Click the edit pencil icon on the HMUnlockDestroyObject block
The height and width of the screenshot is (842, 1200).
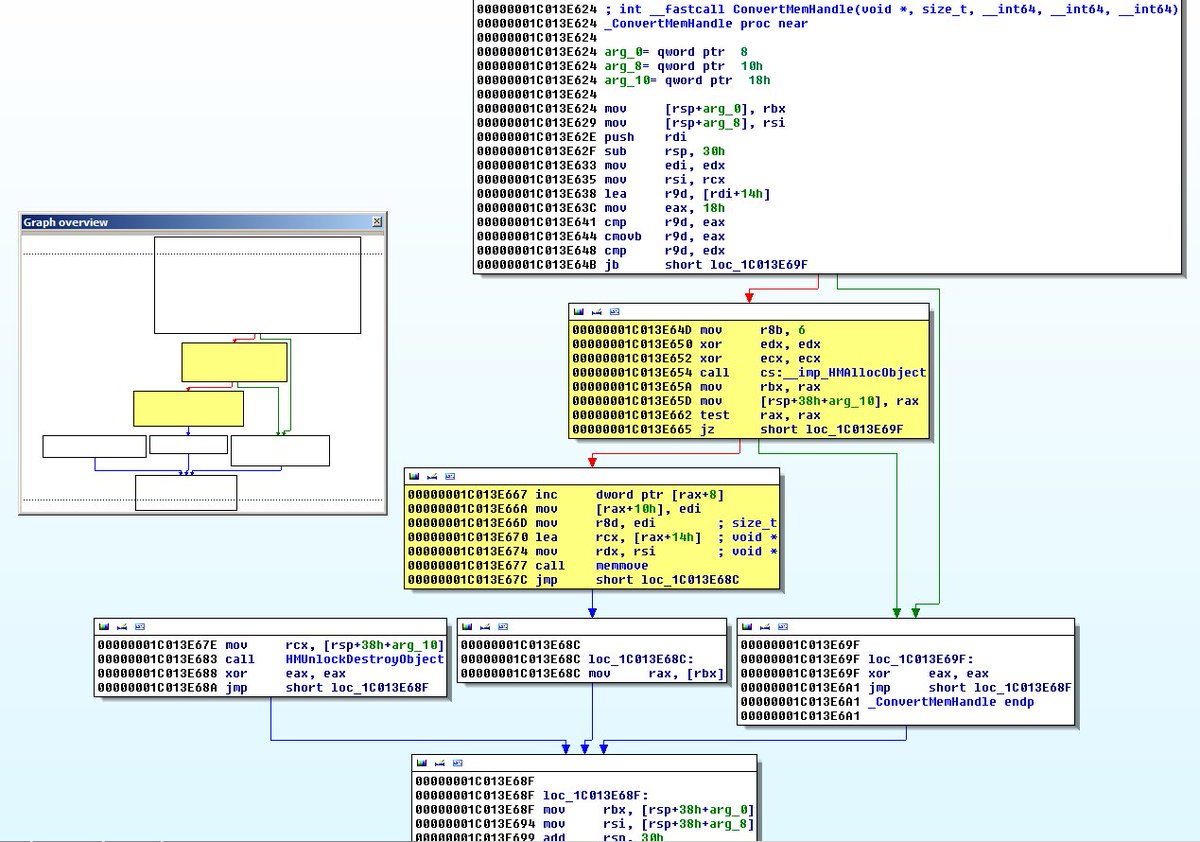[122, 626]
